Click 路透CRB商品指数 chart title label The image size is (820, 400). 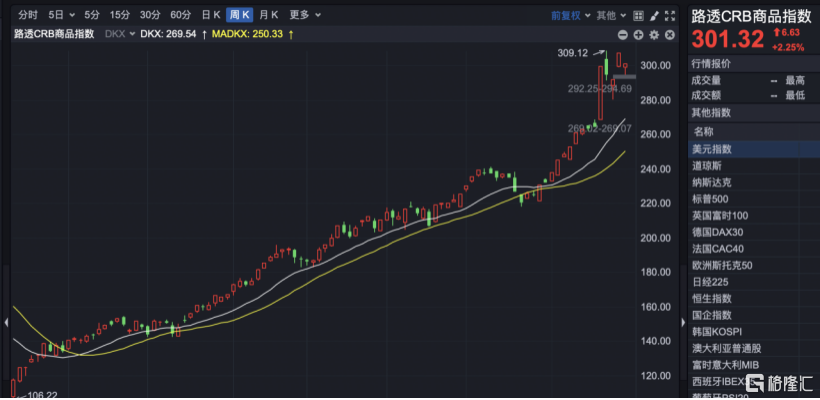[x=54, y=34]
